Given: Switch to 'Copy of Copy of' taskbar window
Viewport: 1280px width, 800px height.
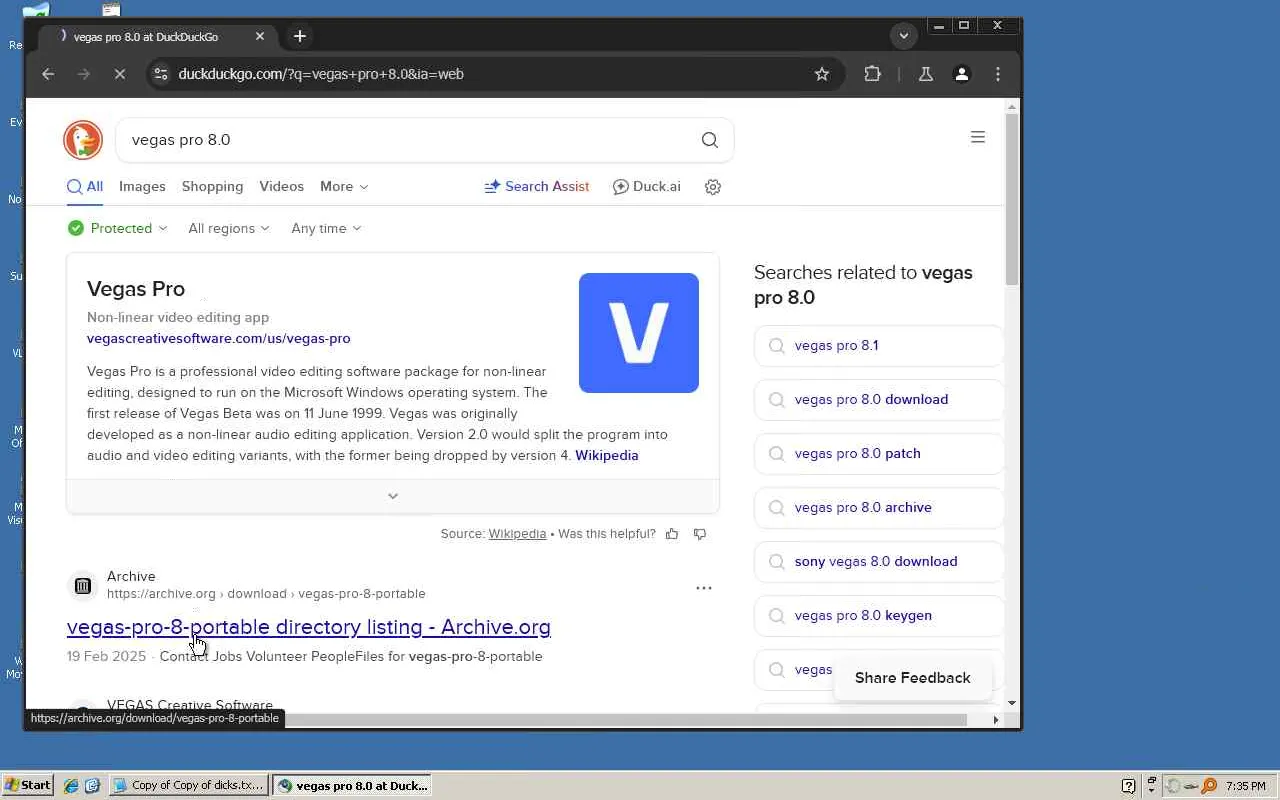Looking at the screenshot, I should pyautogui.click(x=189, y=786).
